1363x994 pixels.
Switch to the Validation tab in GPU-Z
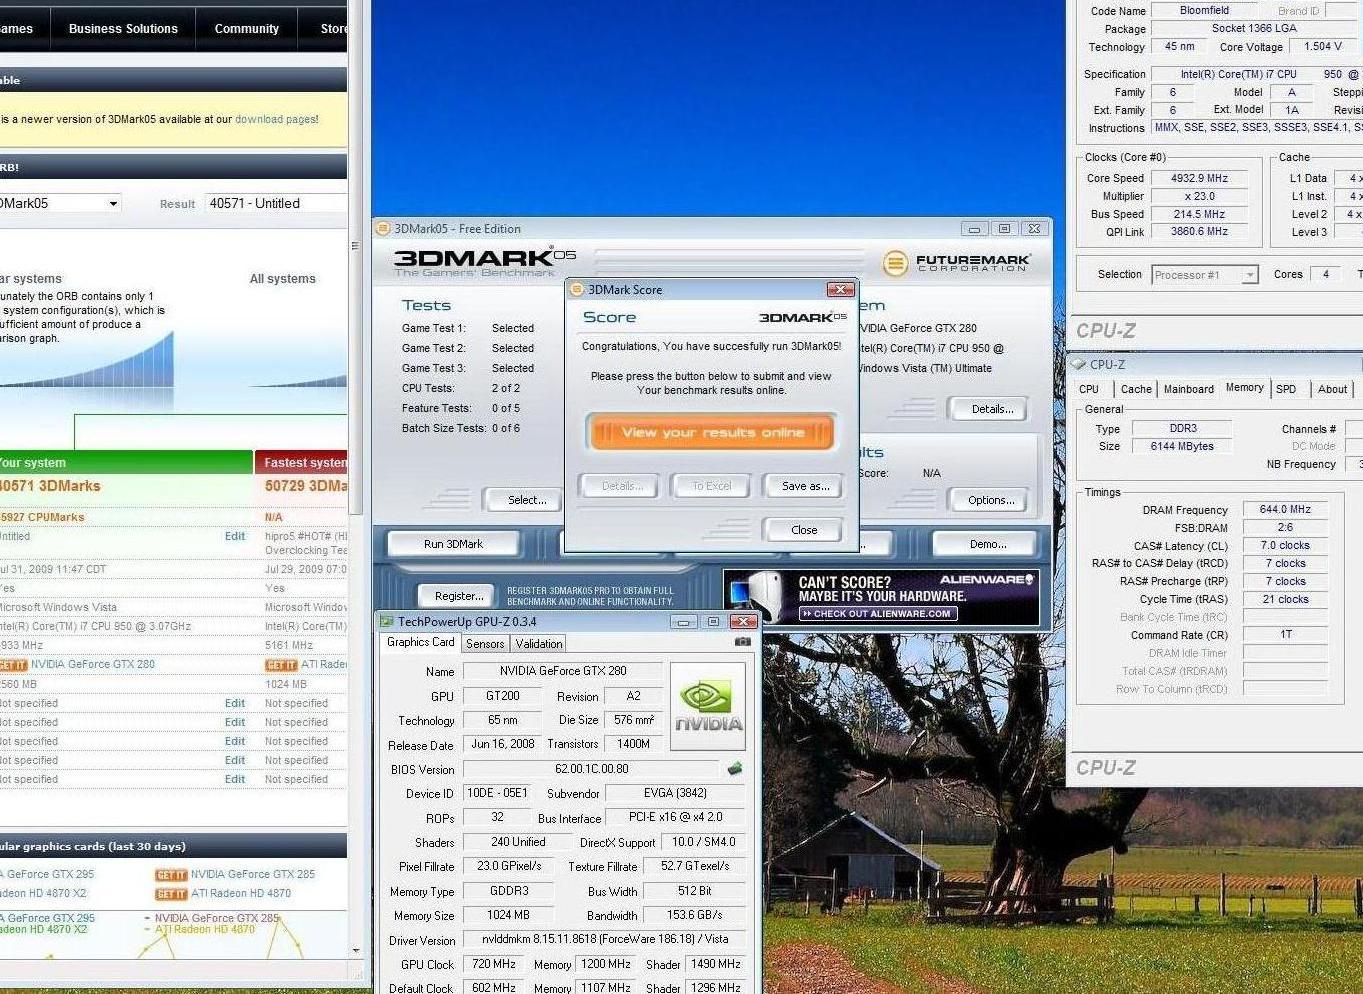[539, 644]
